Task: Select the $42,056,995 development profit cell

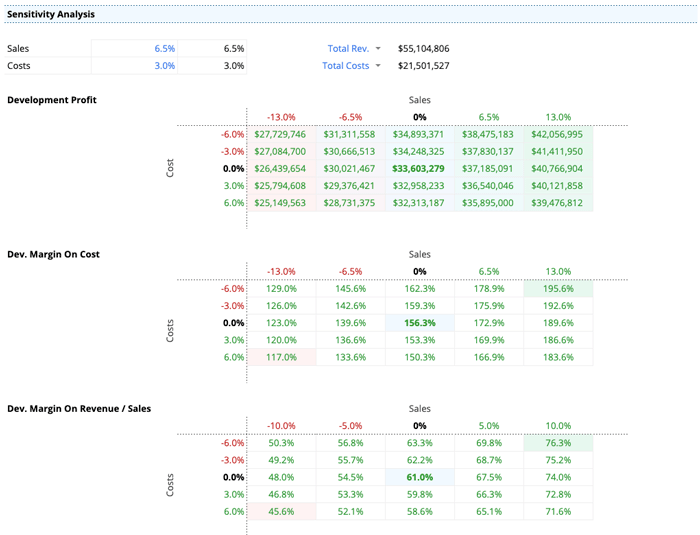Action: [558, 134]
